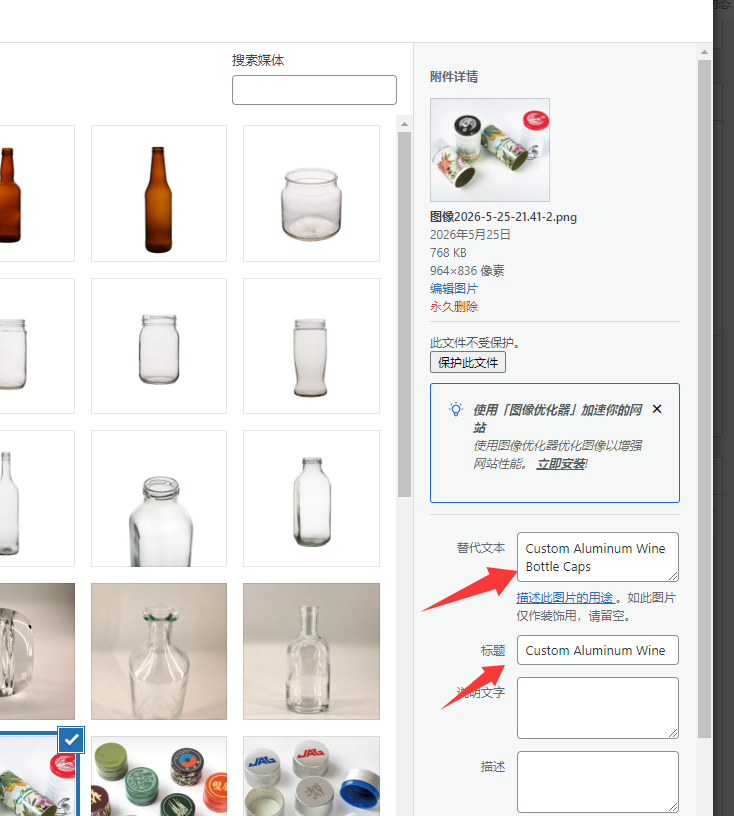Image resolution: width=734 pixels, height=816 pixels.
Task: Click the attachment preview image in details
Action: click(490, 150)
